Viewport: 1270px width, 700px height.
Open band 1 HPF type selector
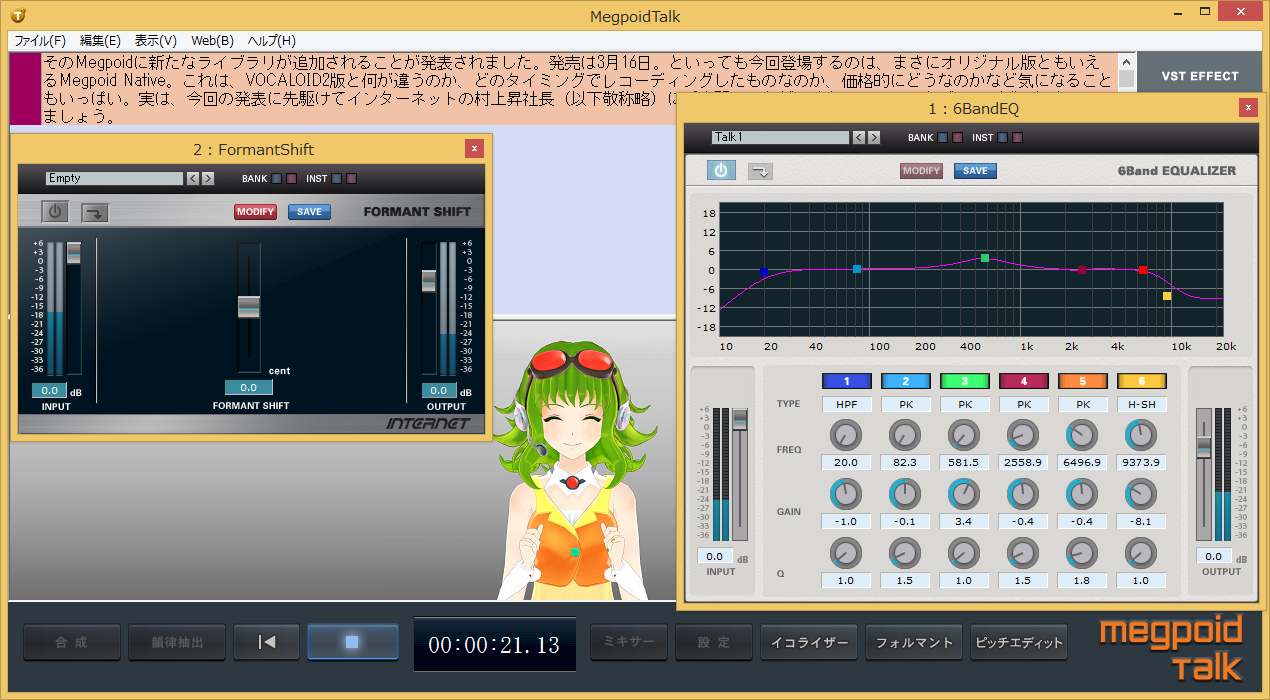click(847, 405)
